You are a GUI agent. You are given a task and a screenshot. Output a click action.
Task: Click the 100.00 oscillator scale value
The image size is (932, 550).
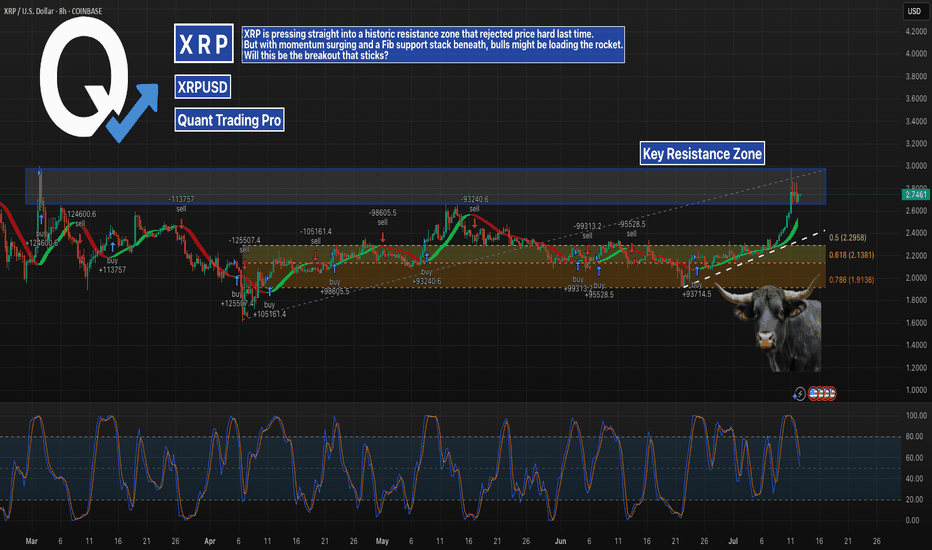click(x=915, y=416)
